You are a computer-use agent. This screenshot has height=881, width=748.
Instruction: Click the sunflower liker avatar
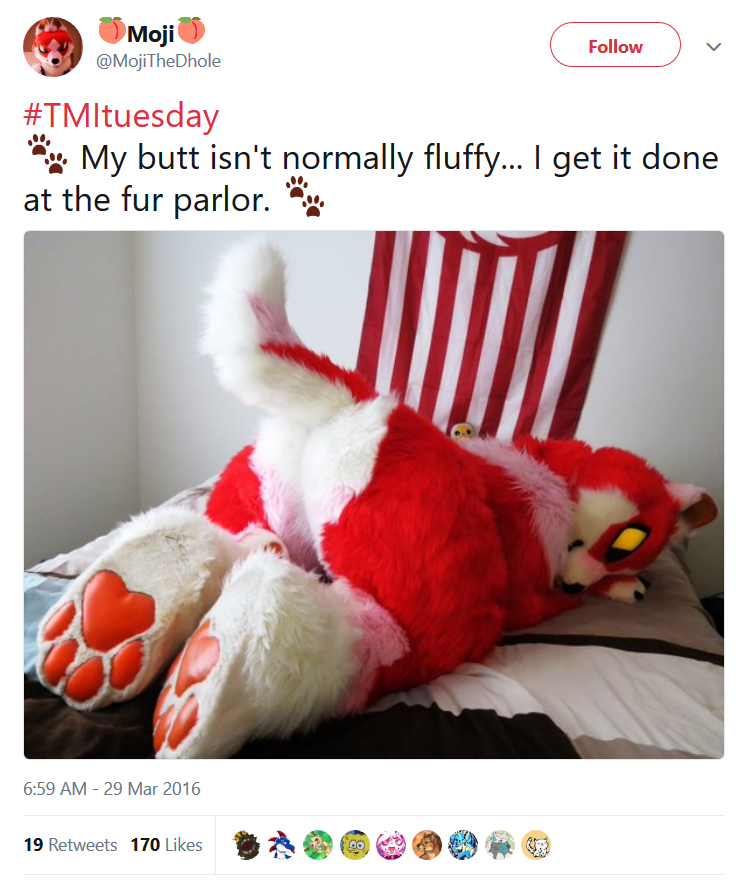tap(246, 845)
